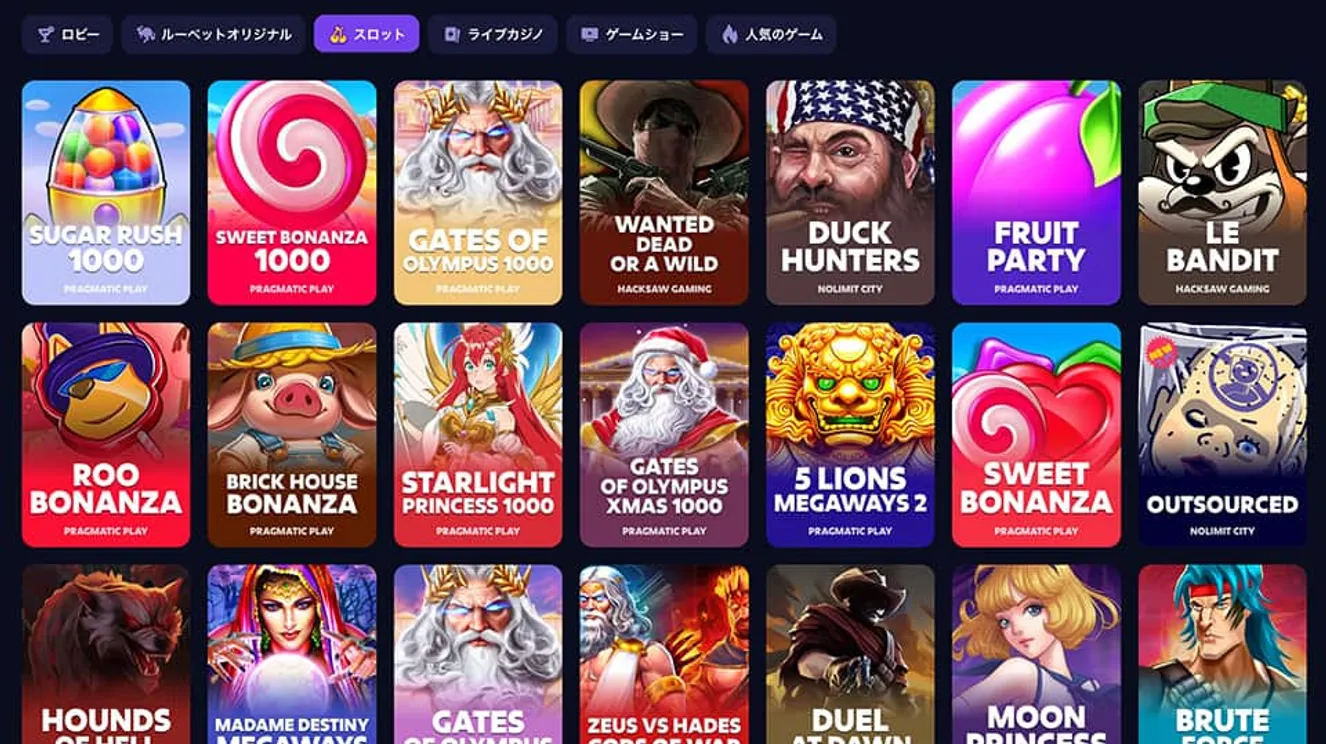Play the Duck Hunters slot
Image resolution: width=1326 pixels, height=744 pixels.
point(850,193)
